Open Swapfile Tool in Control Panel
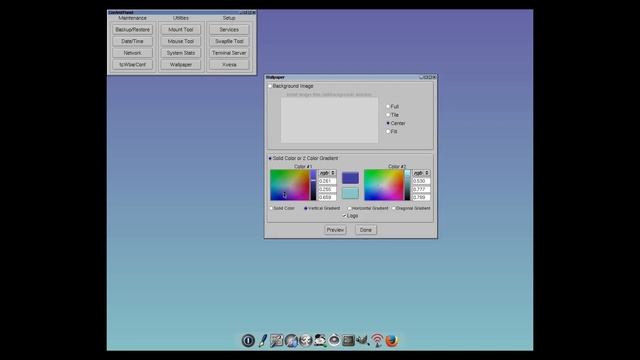The width and height of the screenshot is (640, 360). point(229,41)
